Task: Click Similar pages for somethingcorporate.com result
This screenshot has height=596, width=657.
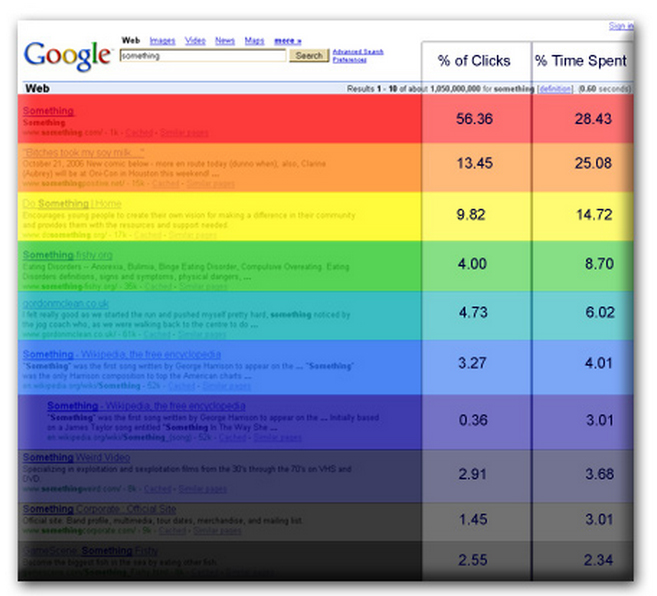Action: coord(217,531)
